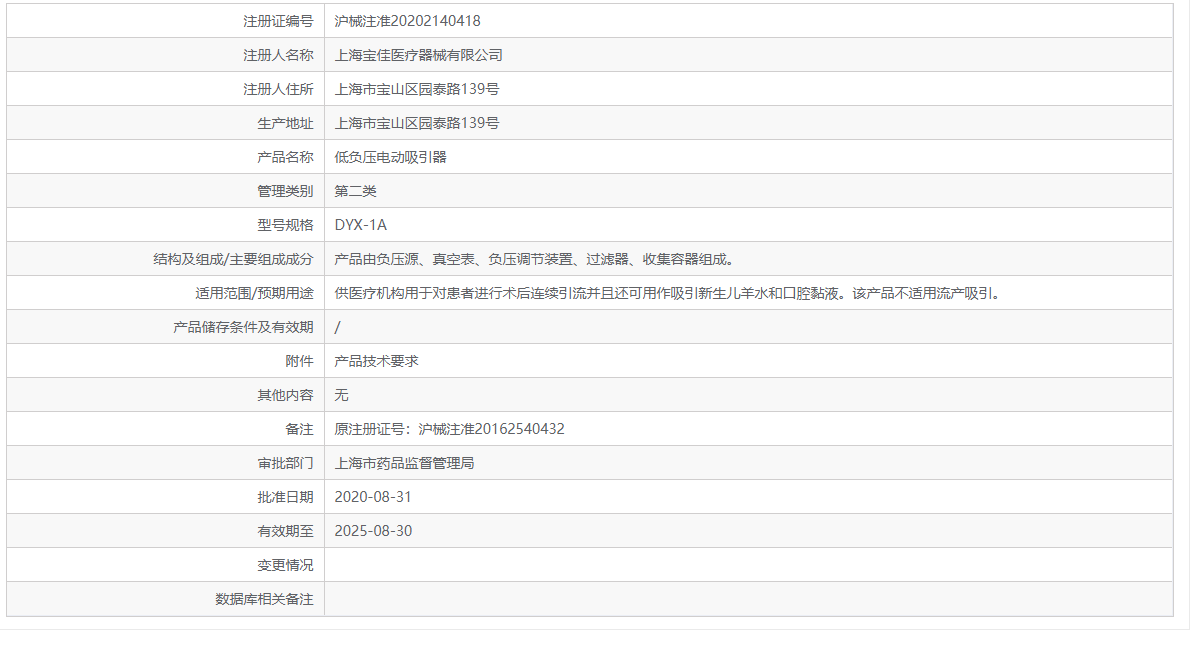The height and width of the screenshot is (648, 1200).
Task: Click the 注册人住所 address text
Action: (x=415, y=88)
